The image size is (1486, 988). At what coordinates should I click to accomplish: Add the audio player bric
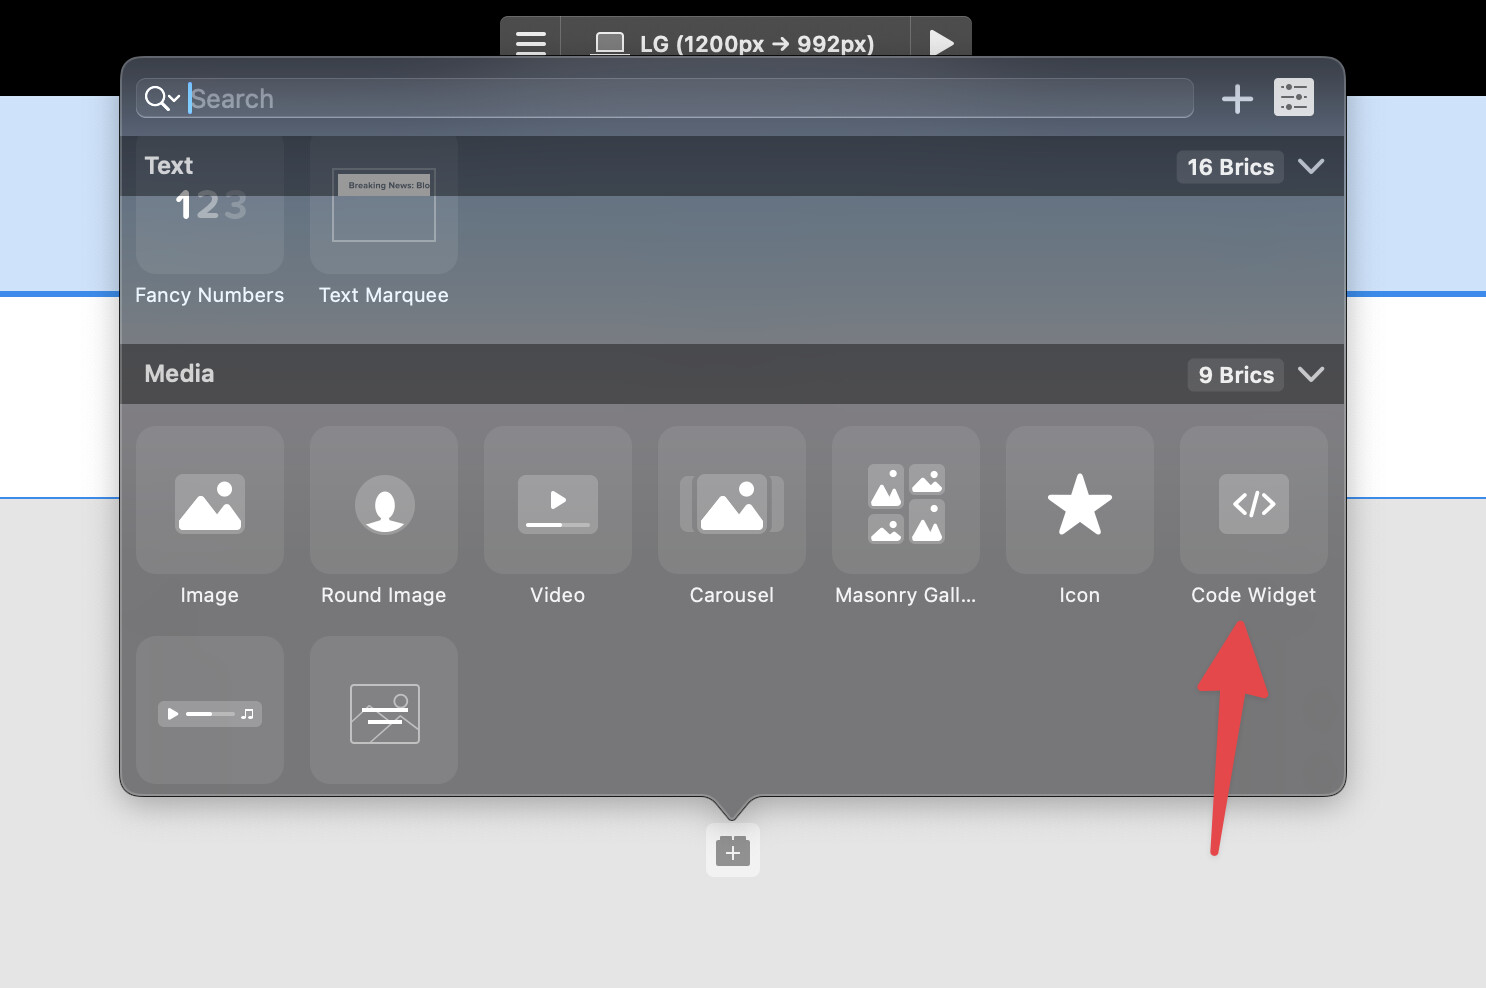point(210,711)
